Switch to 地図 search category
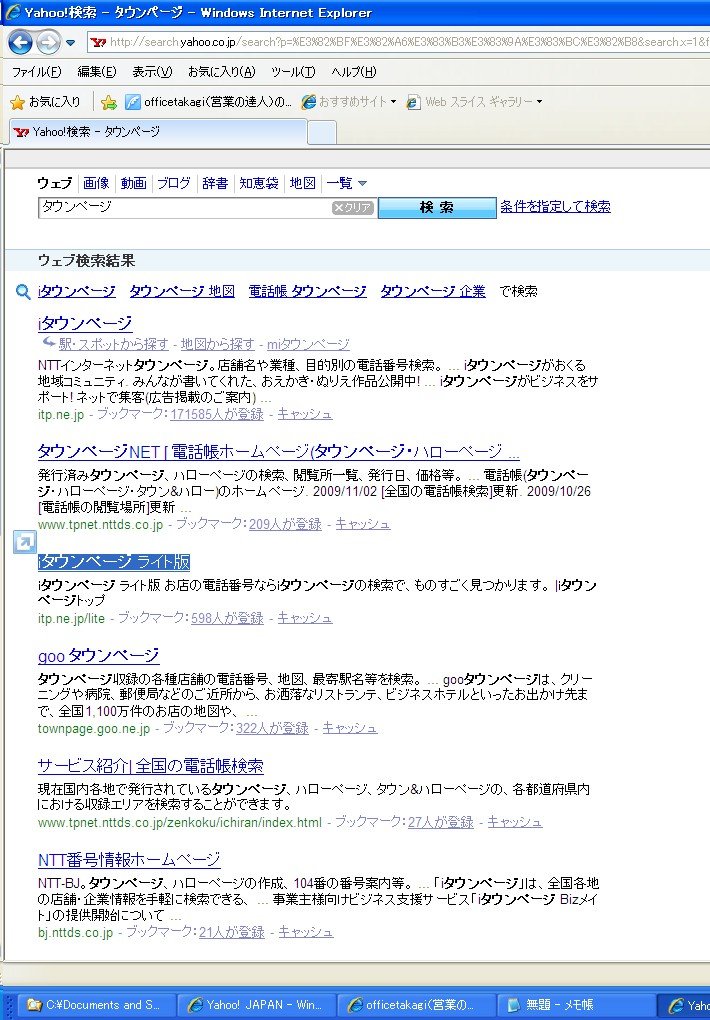Screen dimensions: 710x1020 [303, 183]
